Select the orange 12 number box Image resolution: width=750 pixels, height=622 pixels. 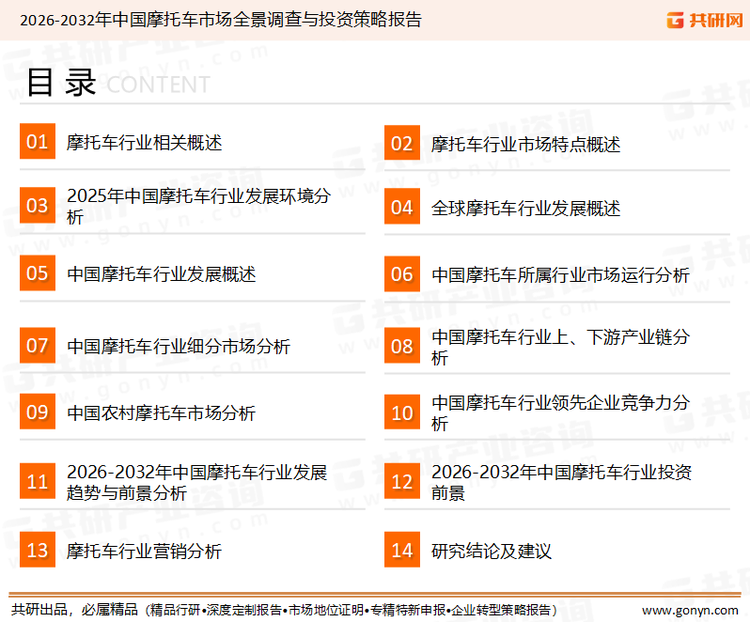pos(402,481)
